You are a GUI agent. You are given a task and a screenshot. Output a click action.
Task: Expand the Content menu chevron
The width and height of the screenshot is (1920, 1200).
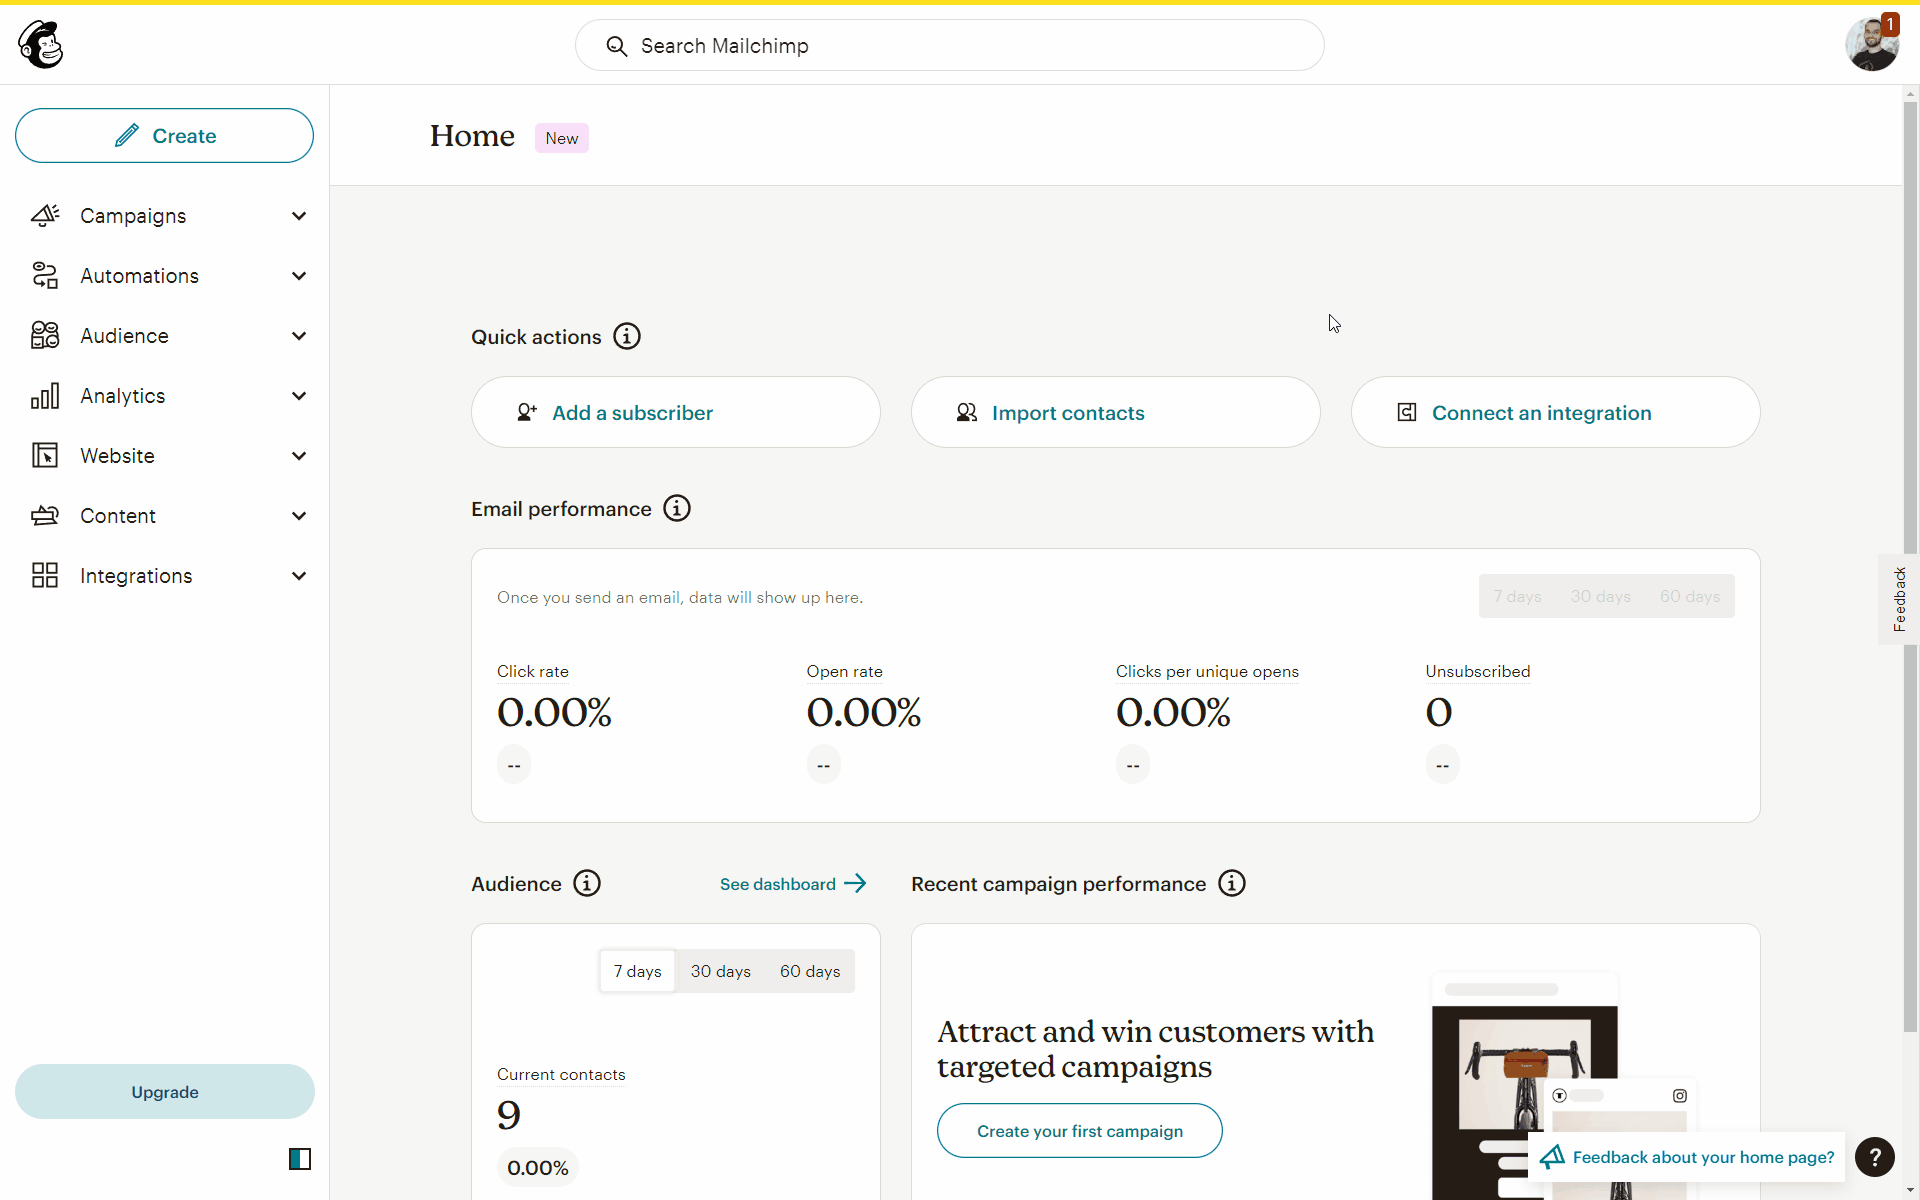tap(299, 516)
